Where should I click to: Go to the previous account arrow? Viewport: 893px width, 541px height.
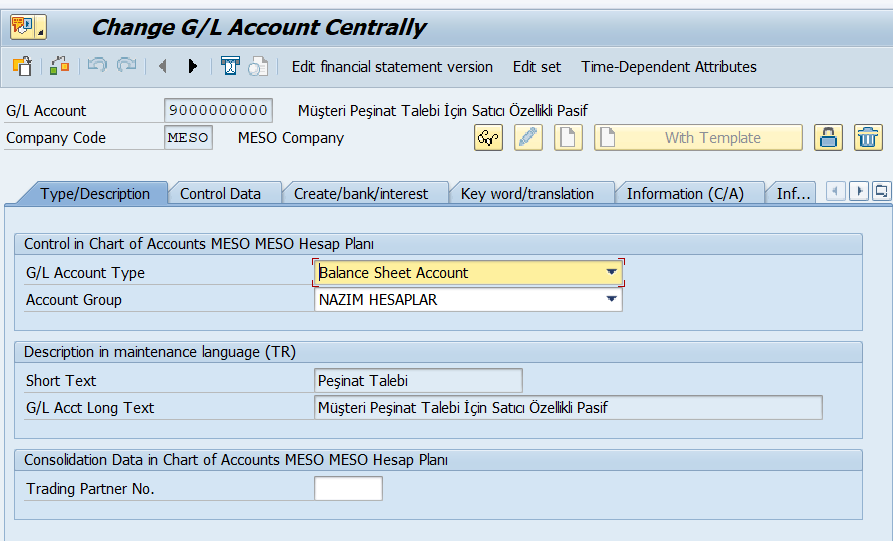pyautogui.click(x=163, y=66)
